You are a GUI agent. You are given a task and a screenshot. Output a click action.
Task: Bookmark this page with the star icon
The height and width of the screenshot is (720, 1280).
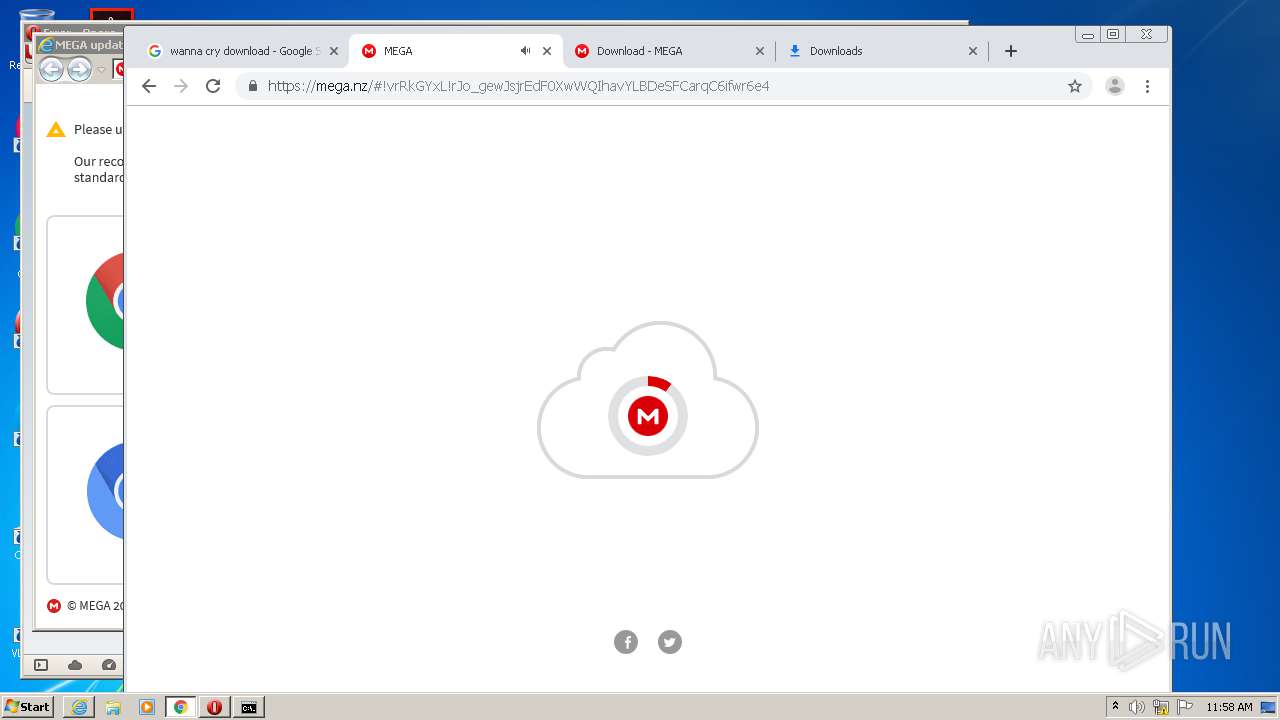point(1075,86)
